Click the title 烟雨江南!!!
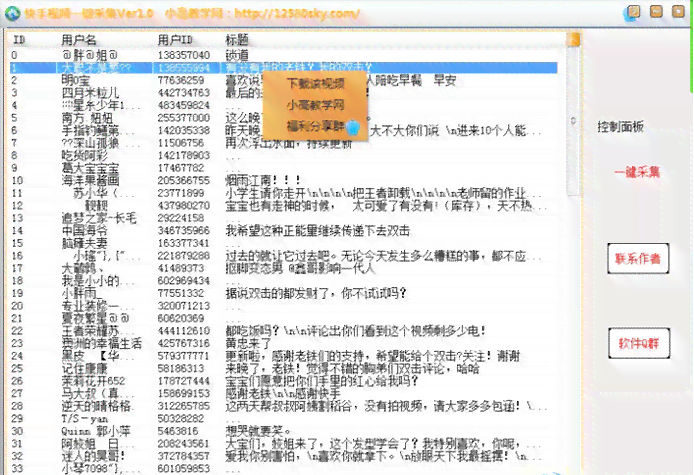Image resolution: width=694 pixels, height=475 pixels. tap(263, 181)
